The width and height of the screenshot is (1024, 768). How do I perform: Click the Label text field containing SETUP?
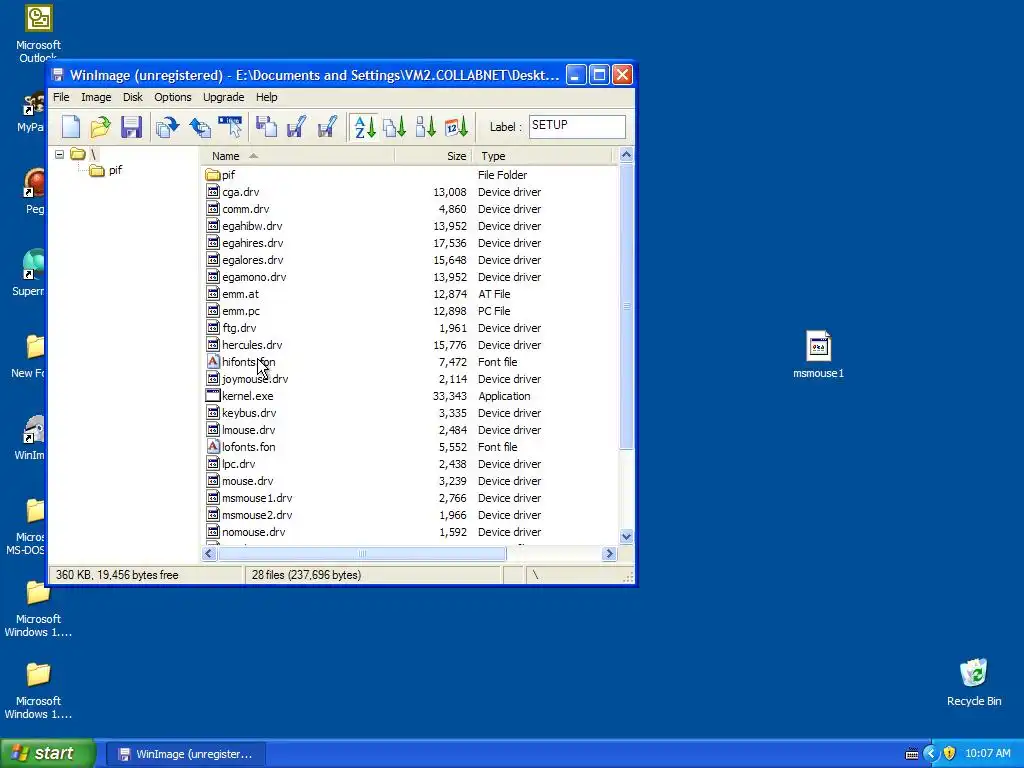tap(577, 127)
